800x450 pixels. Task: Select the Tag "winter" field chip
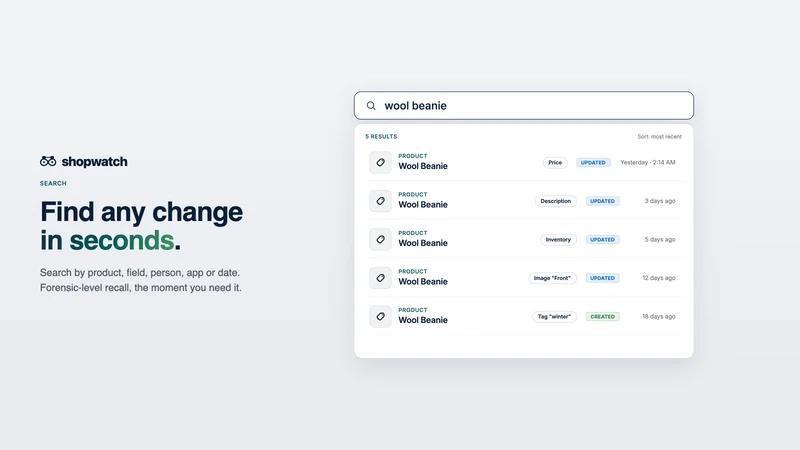tap(554, 316)
